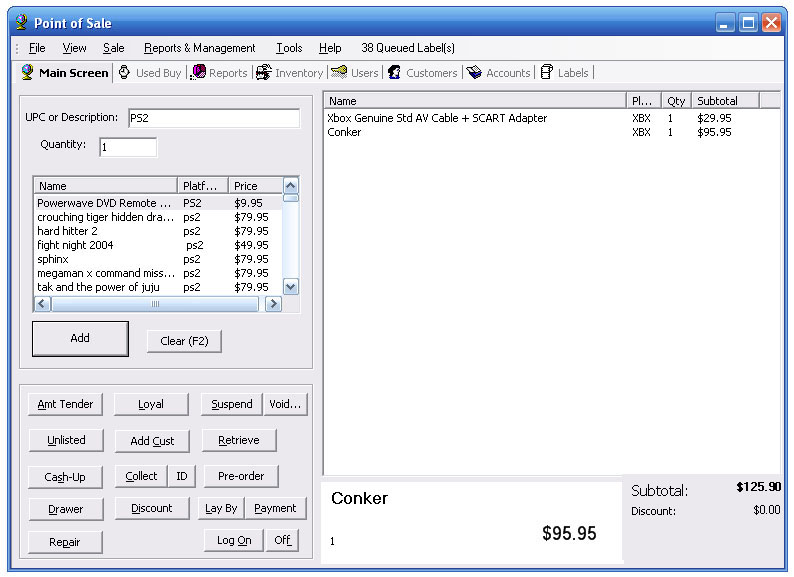794x577 pixels.
Task: Open the Reports & Management menu
Action: click(x=199, y=48)
